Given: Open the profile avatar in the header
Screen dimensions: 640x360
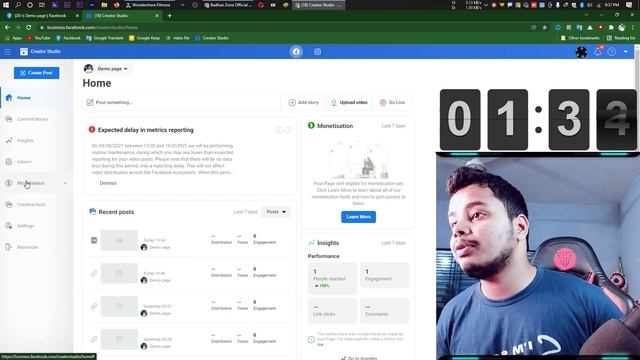Looking at the screenshot, I should coord(581,52).
